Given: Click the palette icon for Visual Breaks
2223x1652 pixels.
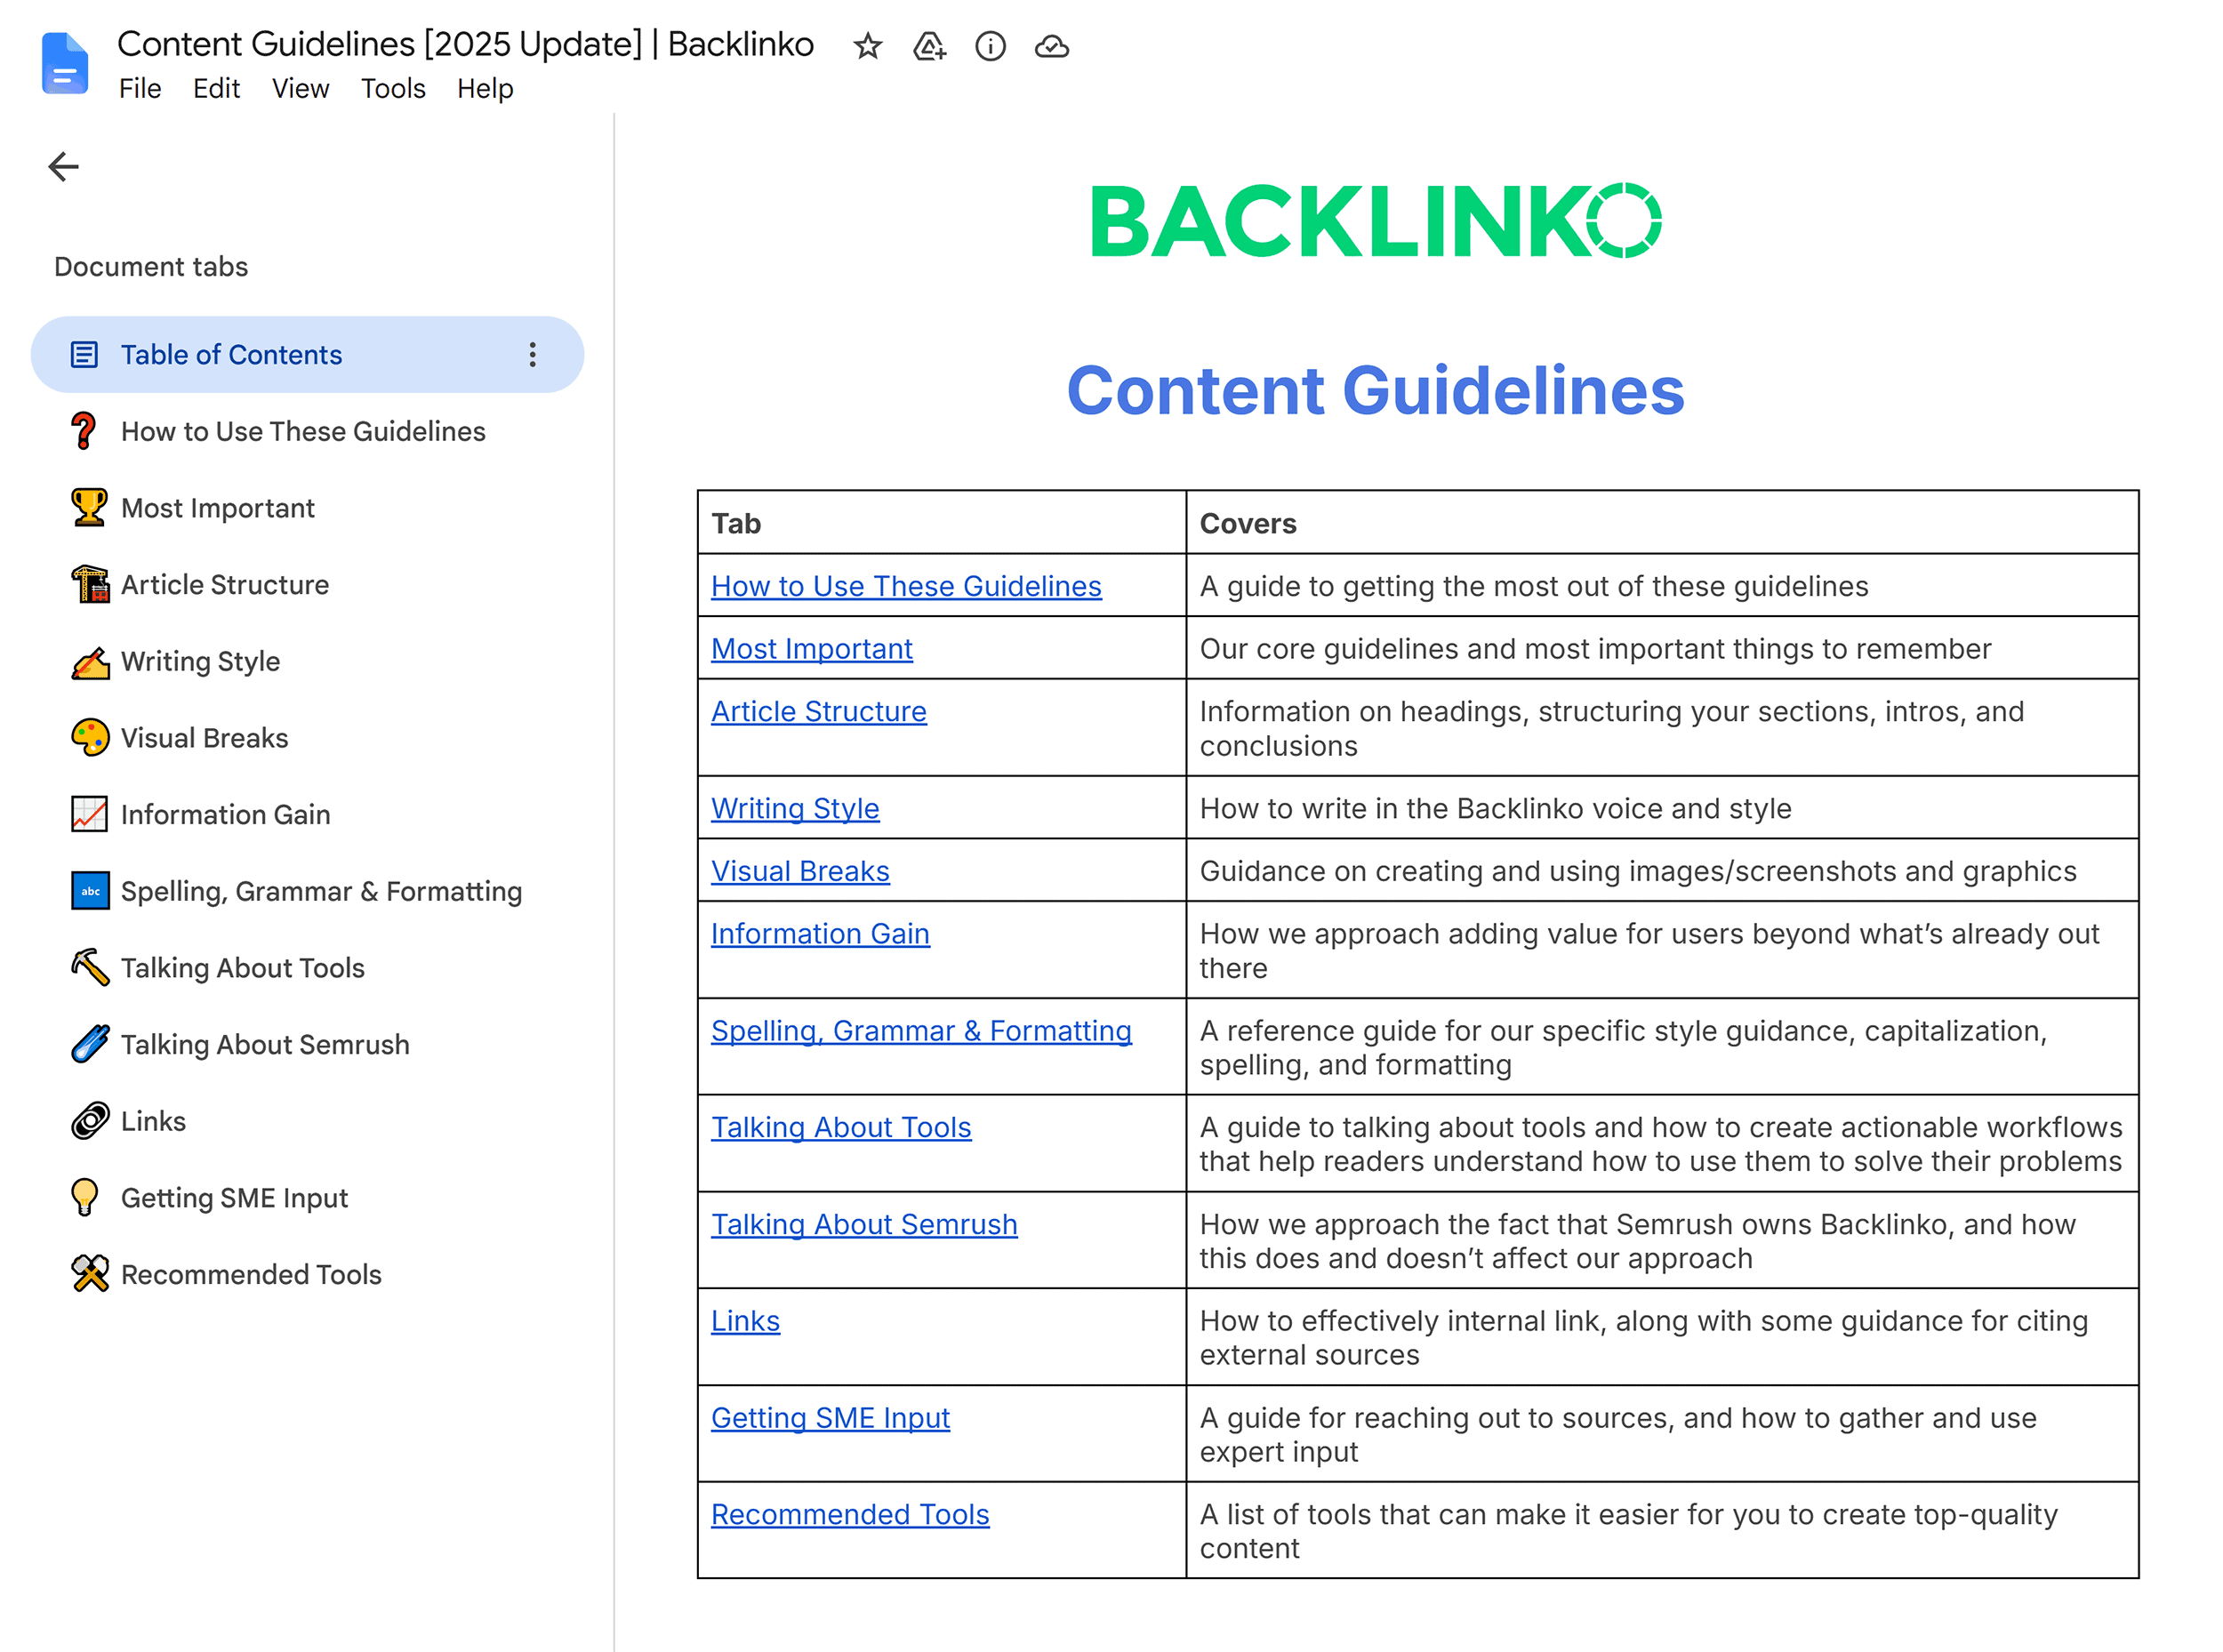Looking at the screenshot, I should tap(90, 737).
